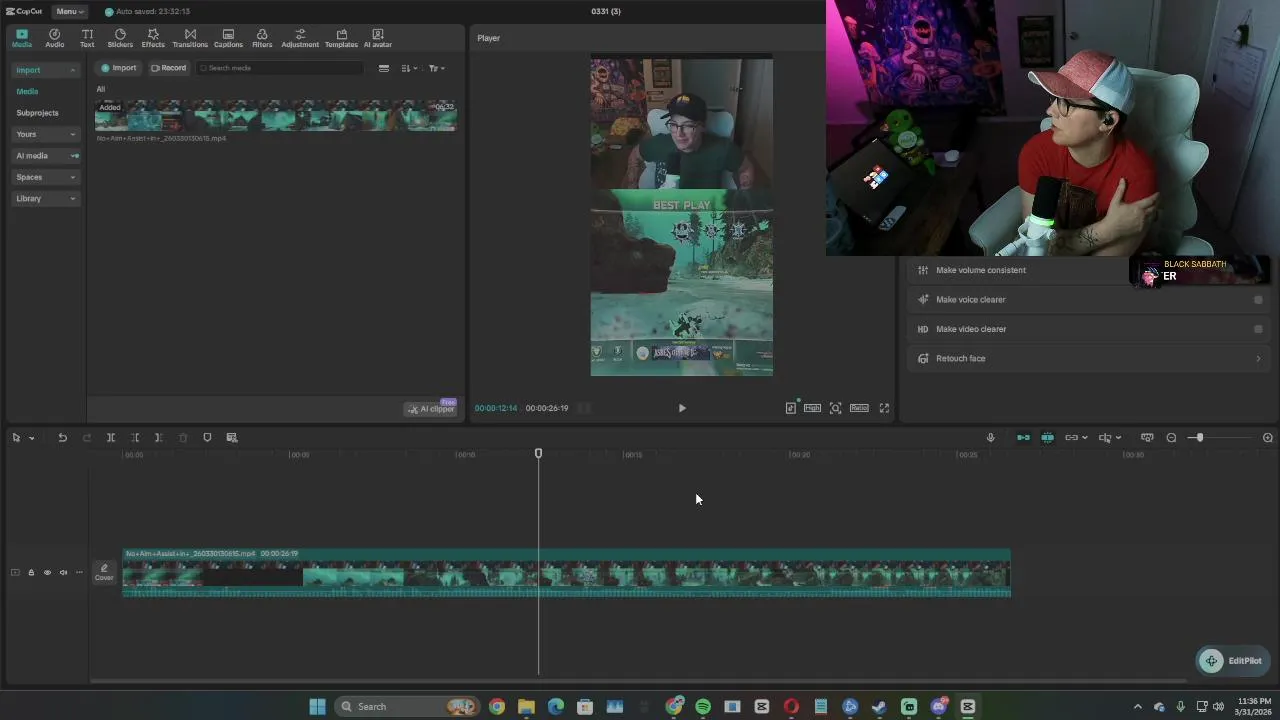Zoom out the timeline
This screenshot has width=1280, height=720.
pyautogui.click(x=1171, y=438)
